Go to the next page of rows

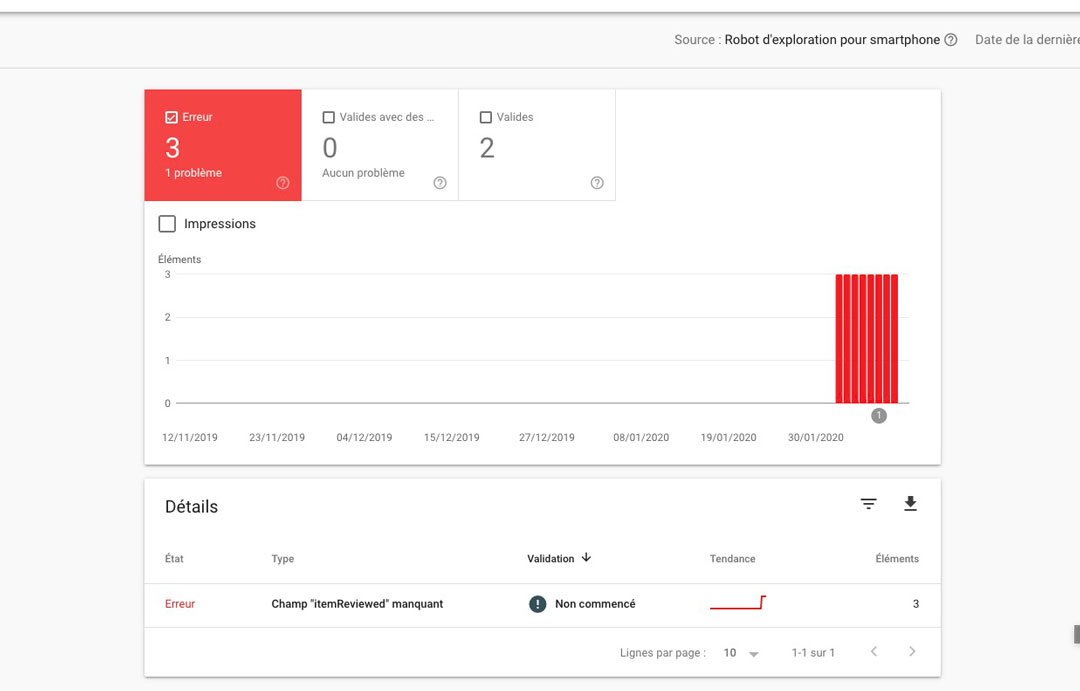[912, 652]
